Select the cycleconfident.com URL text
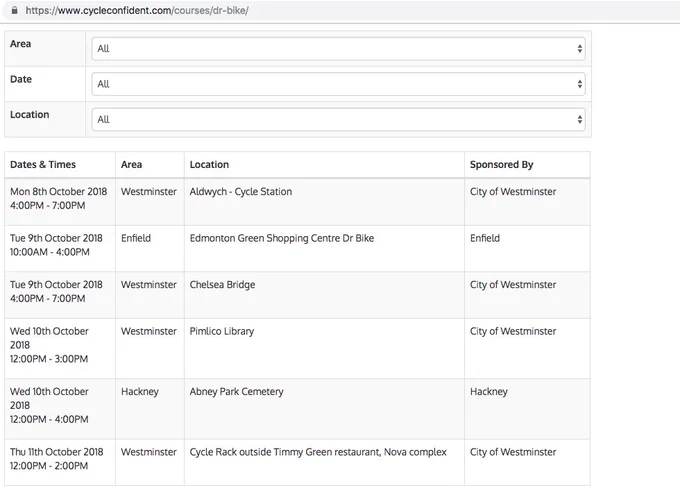This screenshot has height=486, width=680. 137,10
